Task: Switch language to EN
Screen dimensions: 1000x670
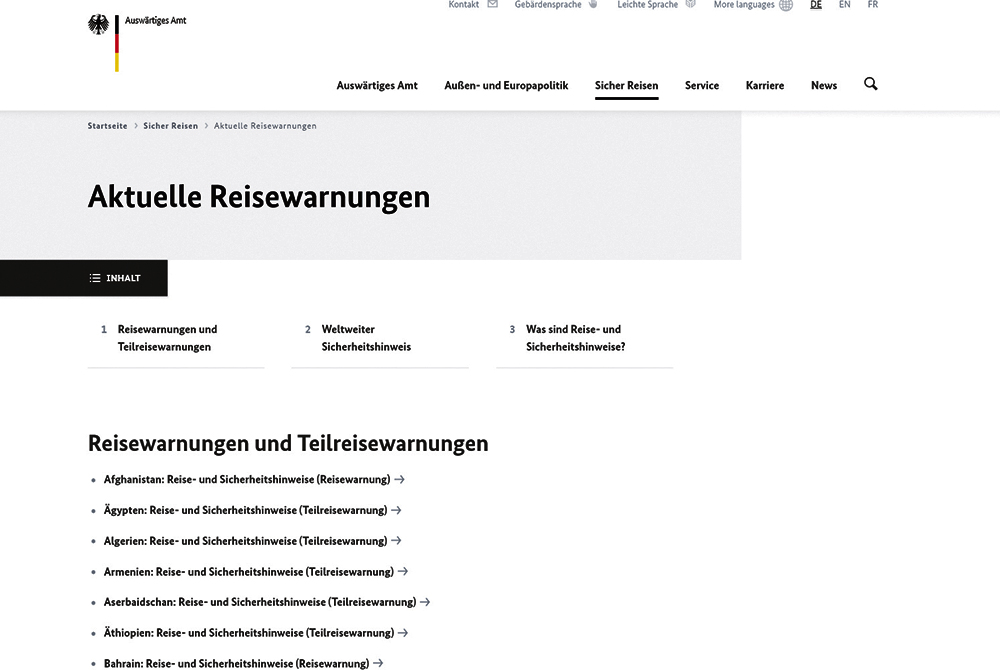Action: pos(845,5)
